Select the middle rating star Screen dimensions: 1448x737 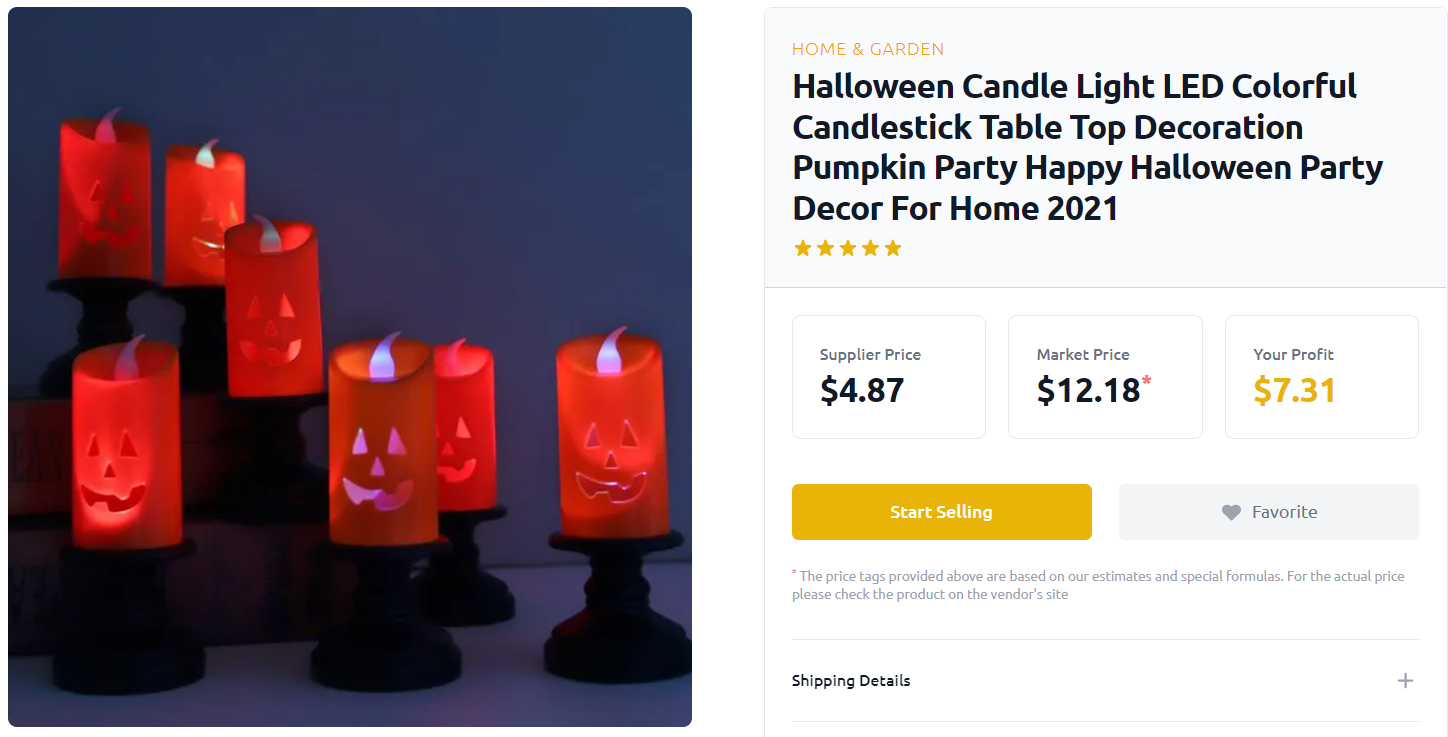tap(848, 247)
